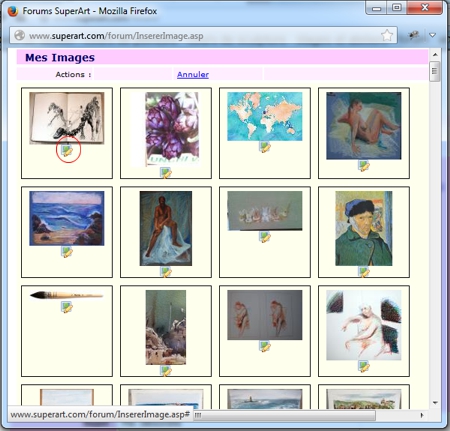Screen dimensions: 450x431
Task: Click the URL address bar
Action: (203, 35)
